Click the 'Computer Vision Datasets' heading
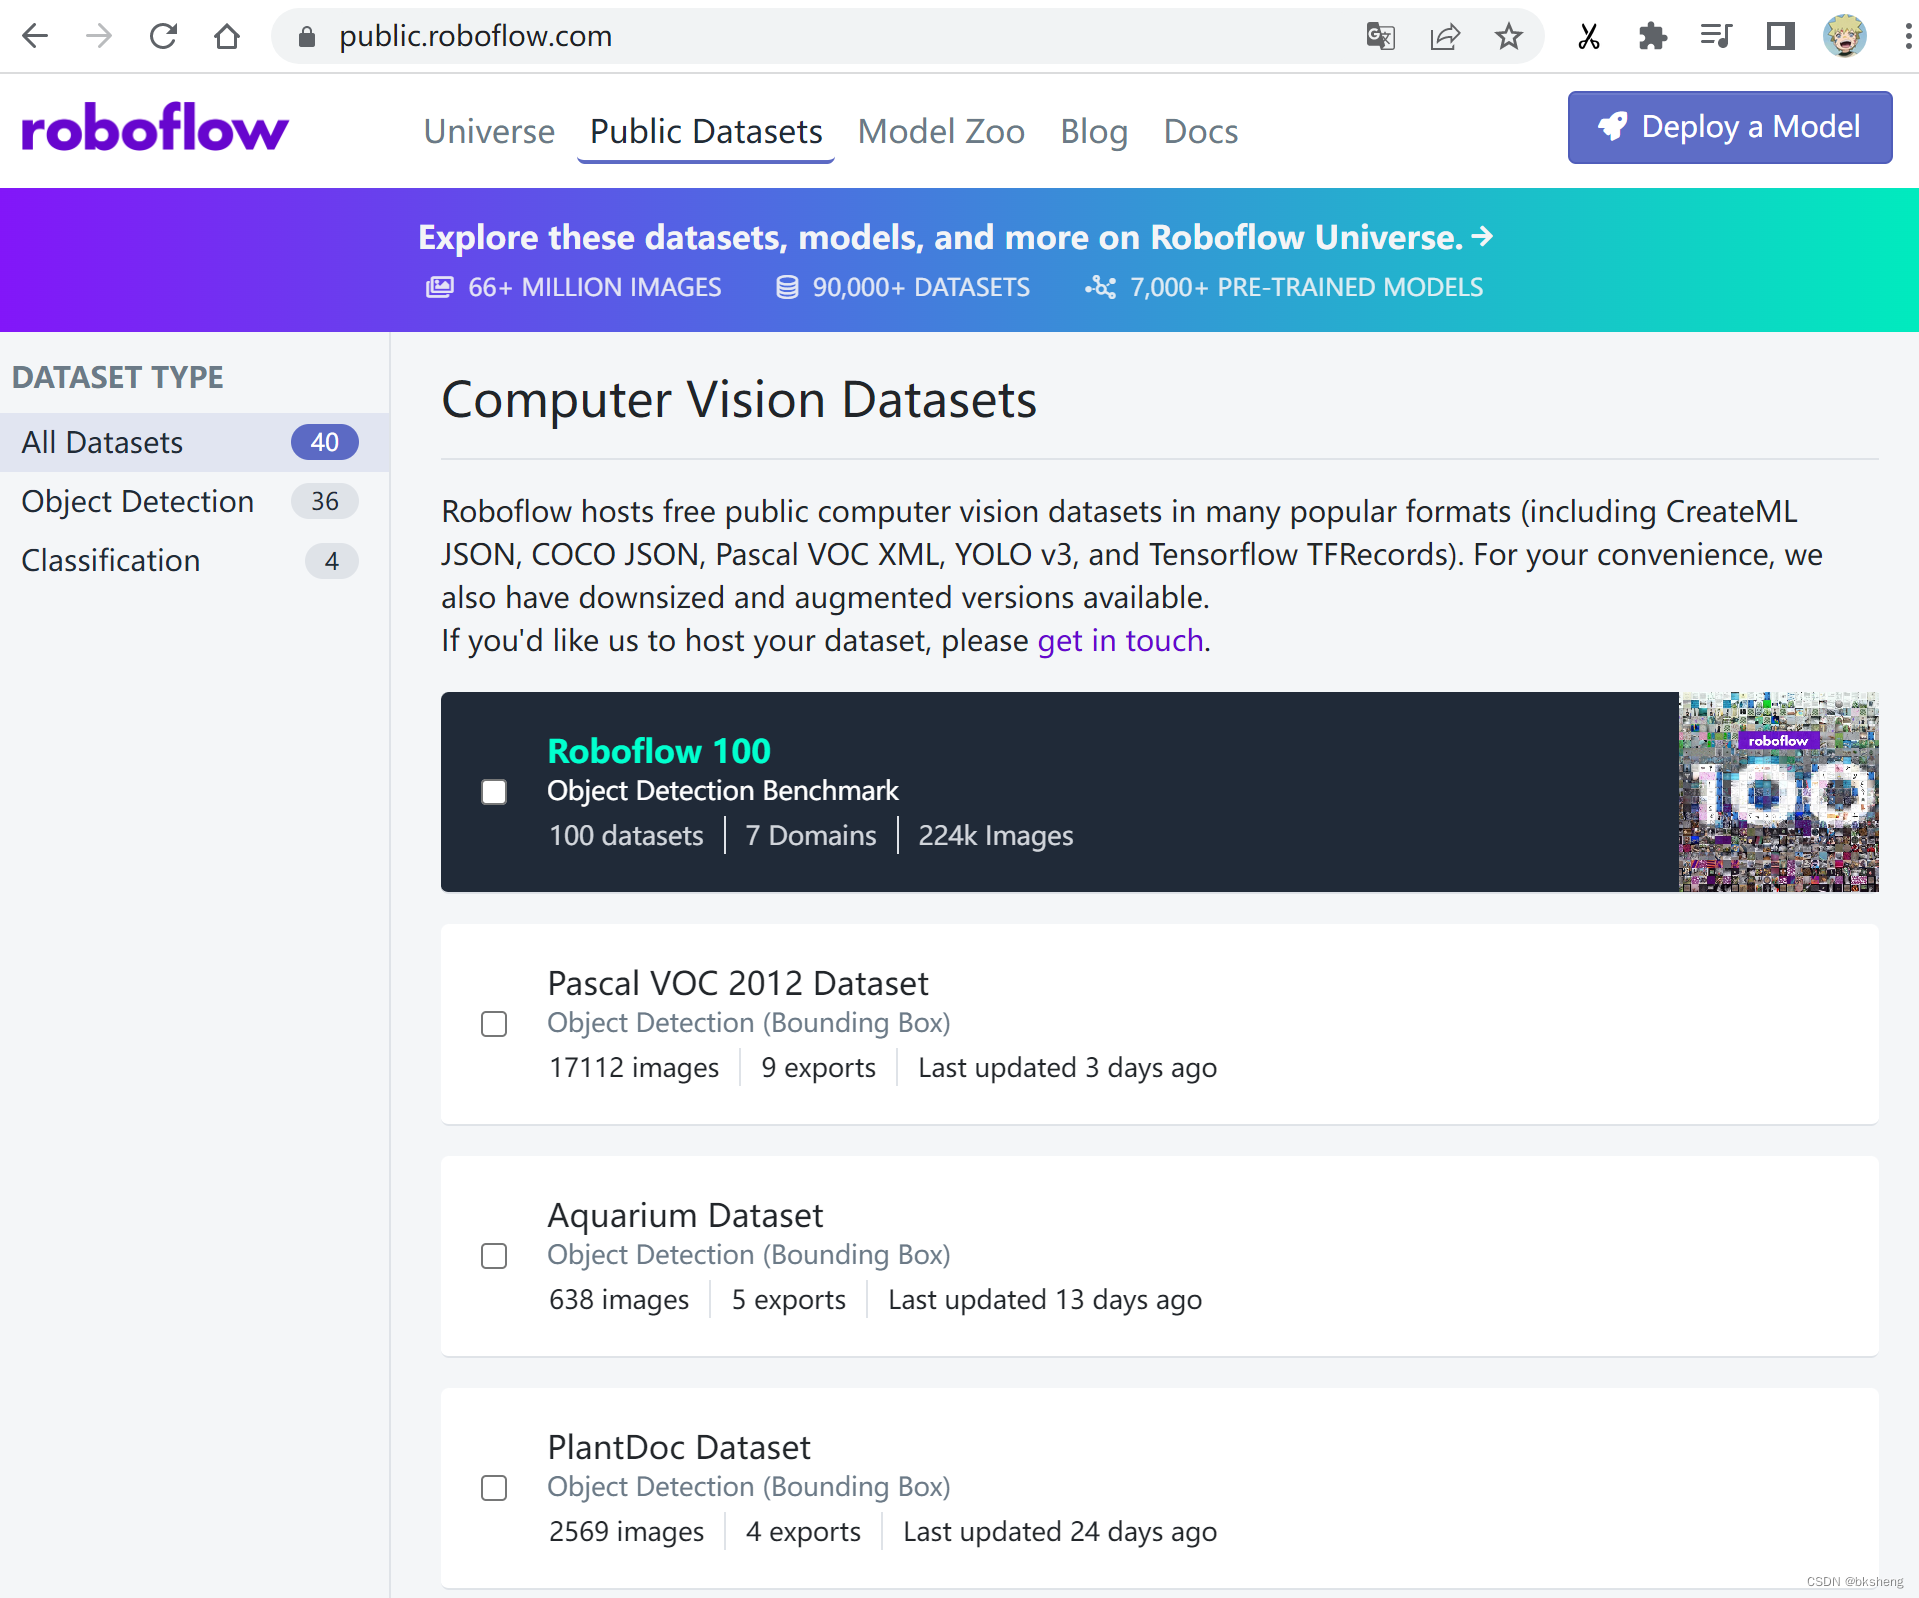This screenshot has height=1598, width=1919. click(x=739, y=400)
